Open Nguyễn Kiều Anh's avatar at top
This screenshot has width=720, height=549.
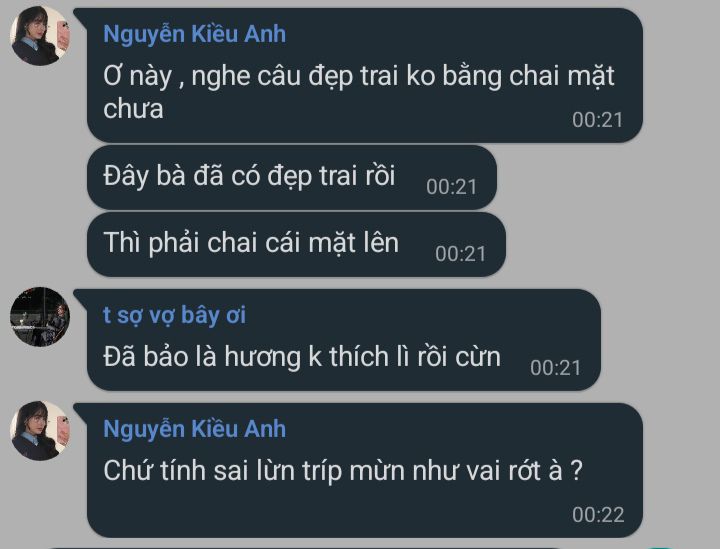click(40, 36)
